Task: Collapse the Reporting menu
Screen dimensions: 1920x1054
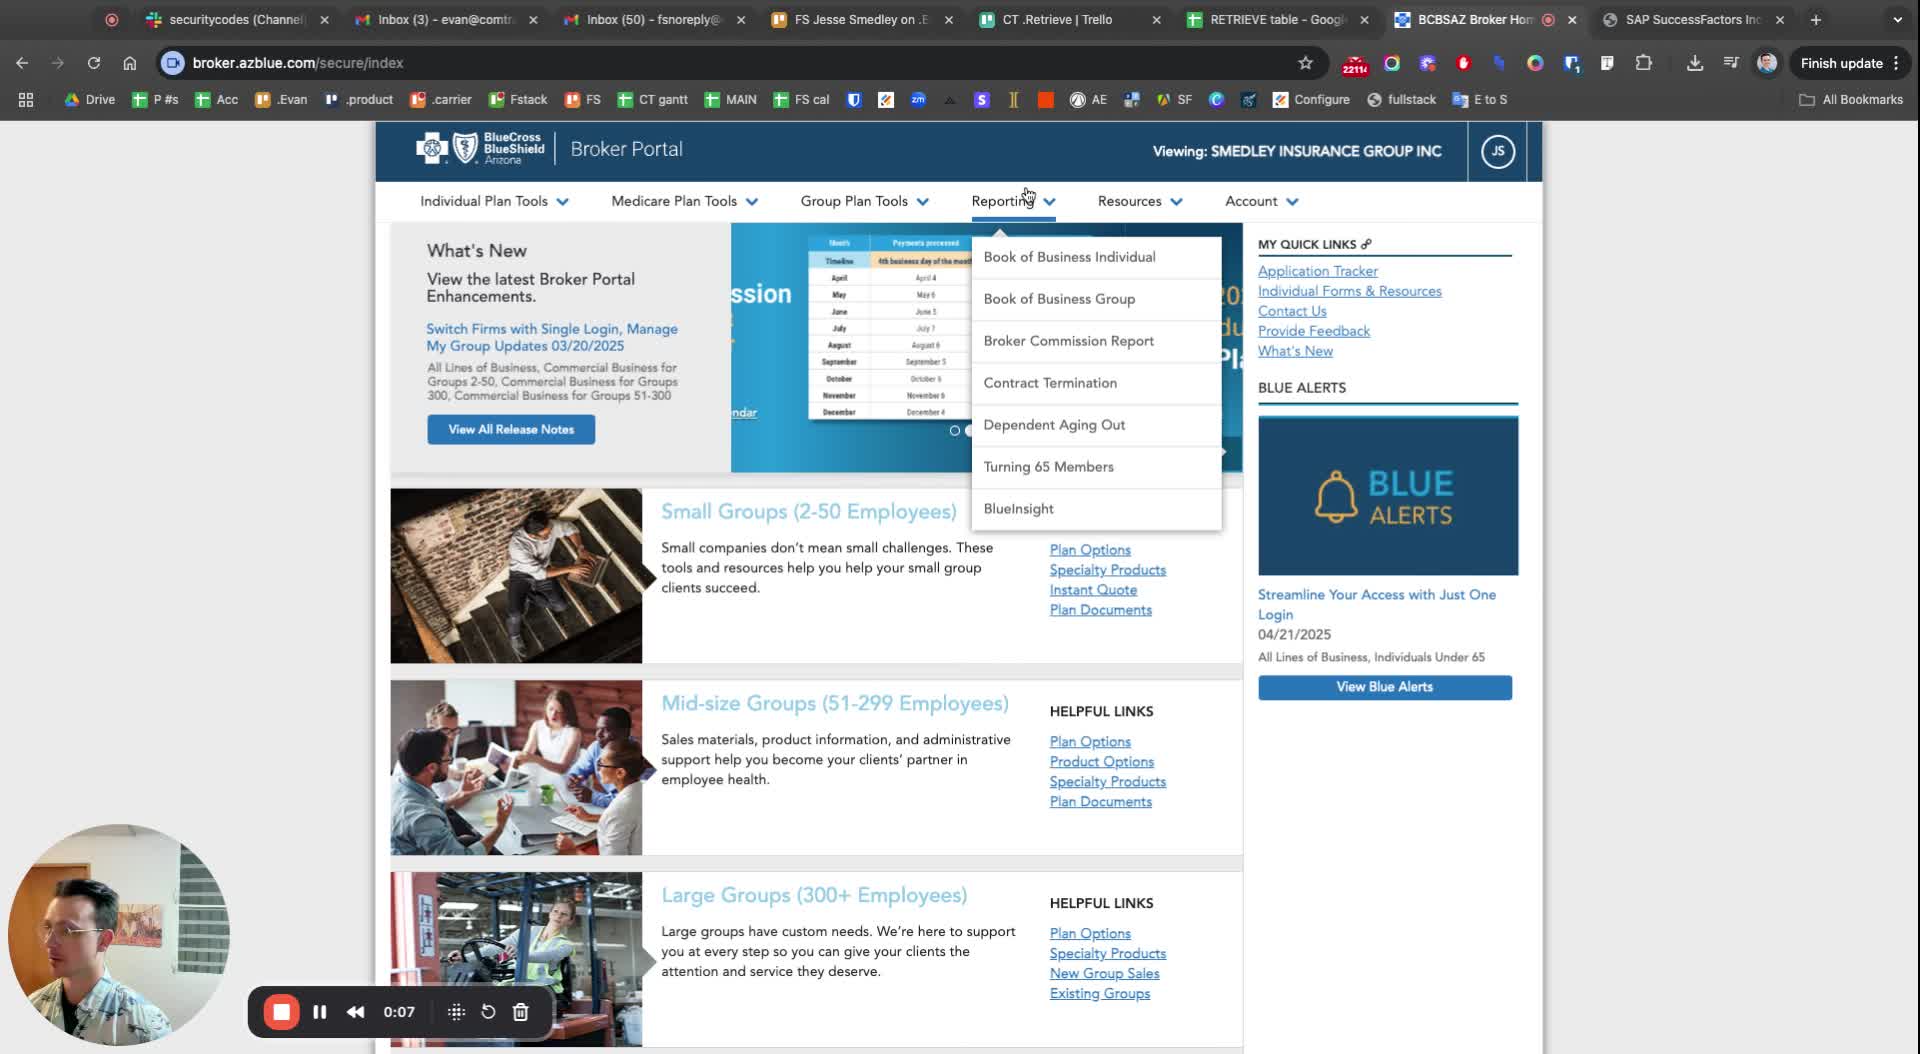Action: coord(1013,201)
